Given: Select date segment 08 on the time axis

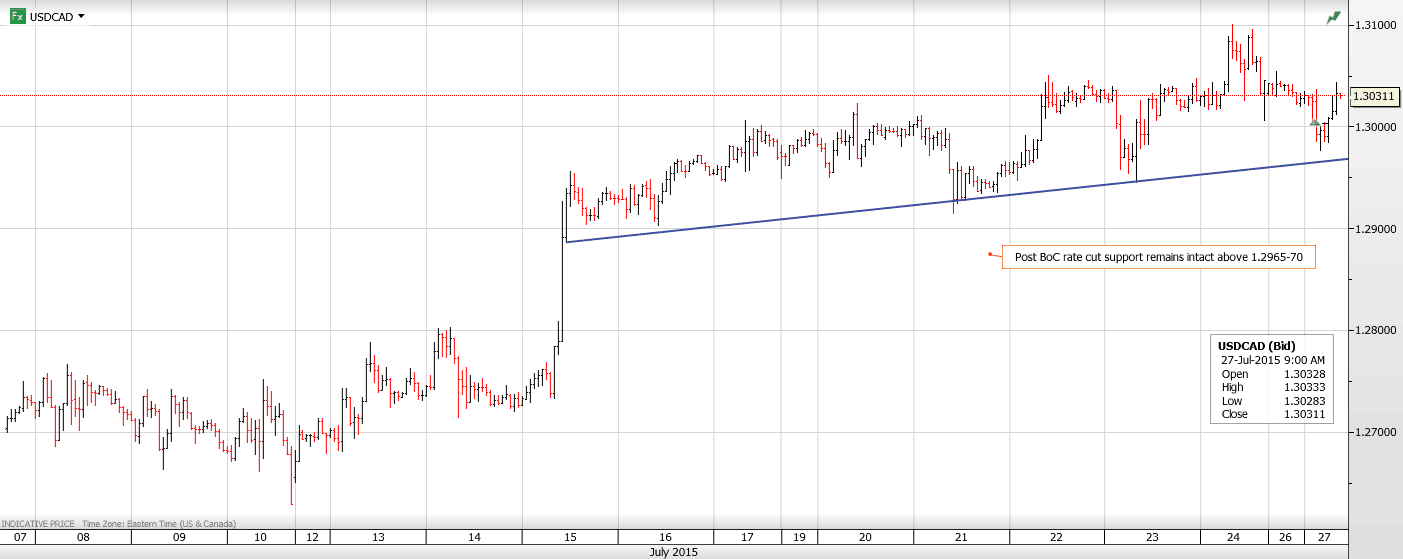Looking at the screenshot, I should pyautogui.click(x=83, y=537).
